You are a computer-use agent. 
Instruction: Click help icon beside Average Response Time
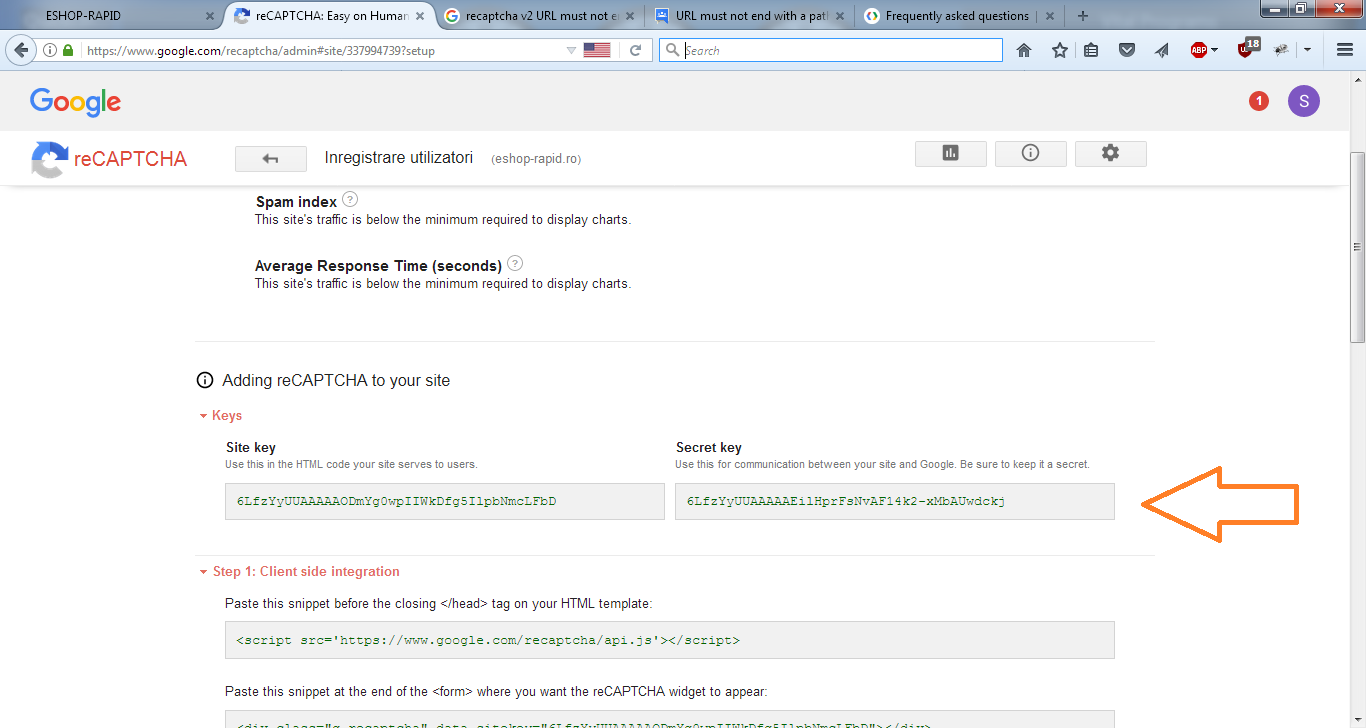[515, 264]
